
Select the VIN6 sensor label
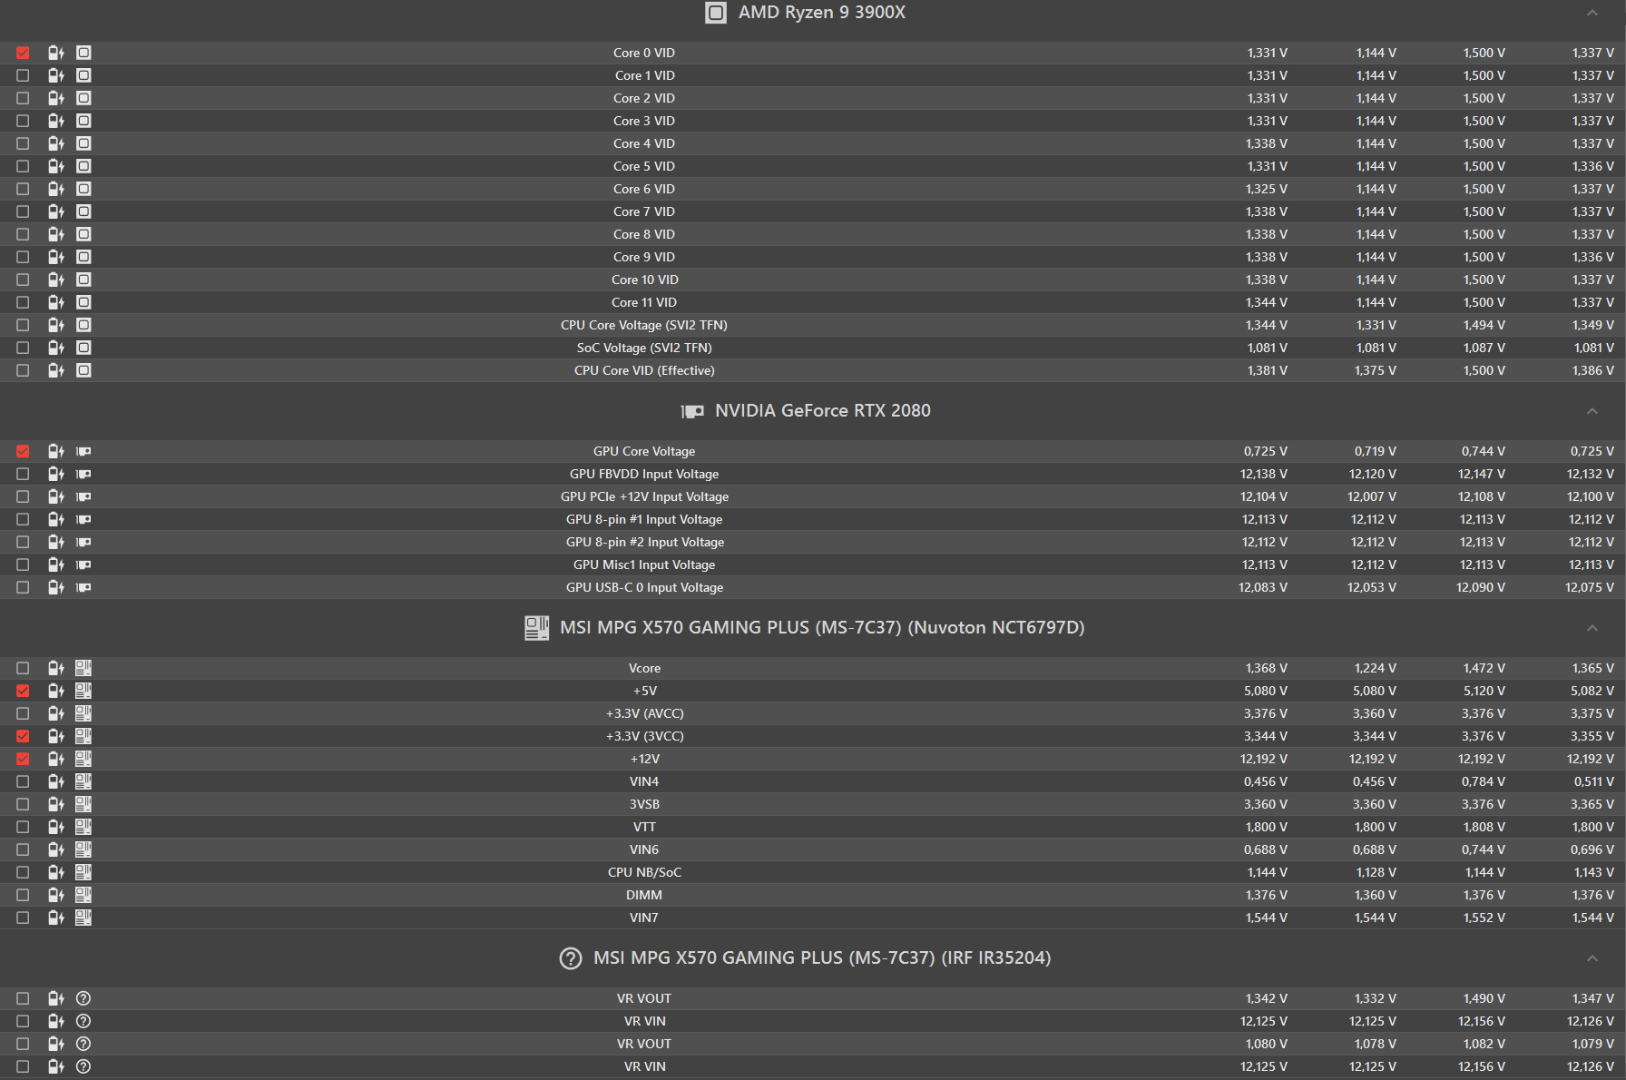[x=644, y=850]
